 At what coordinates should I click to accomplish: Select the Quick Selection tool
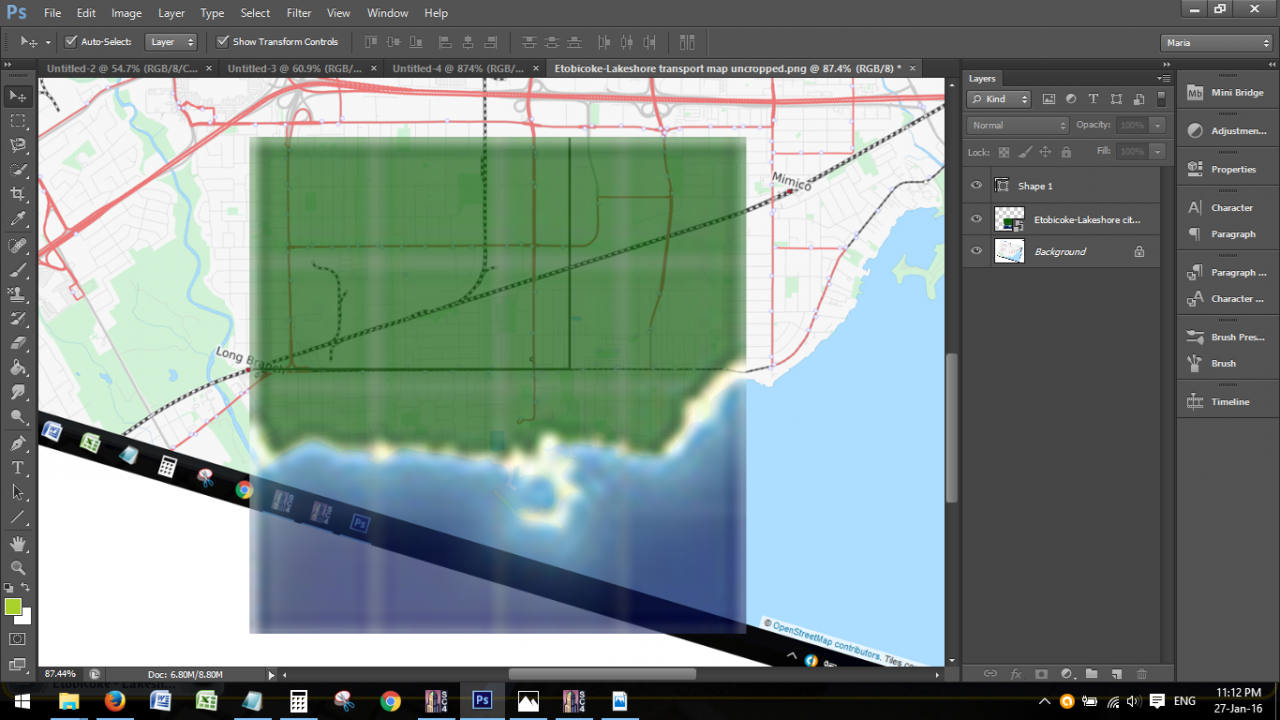click(18, 170)
